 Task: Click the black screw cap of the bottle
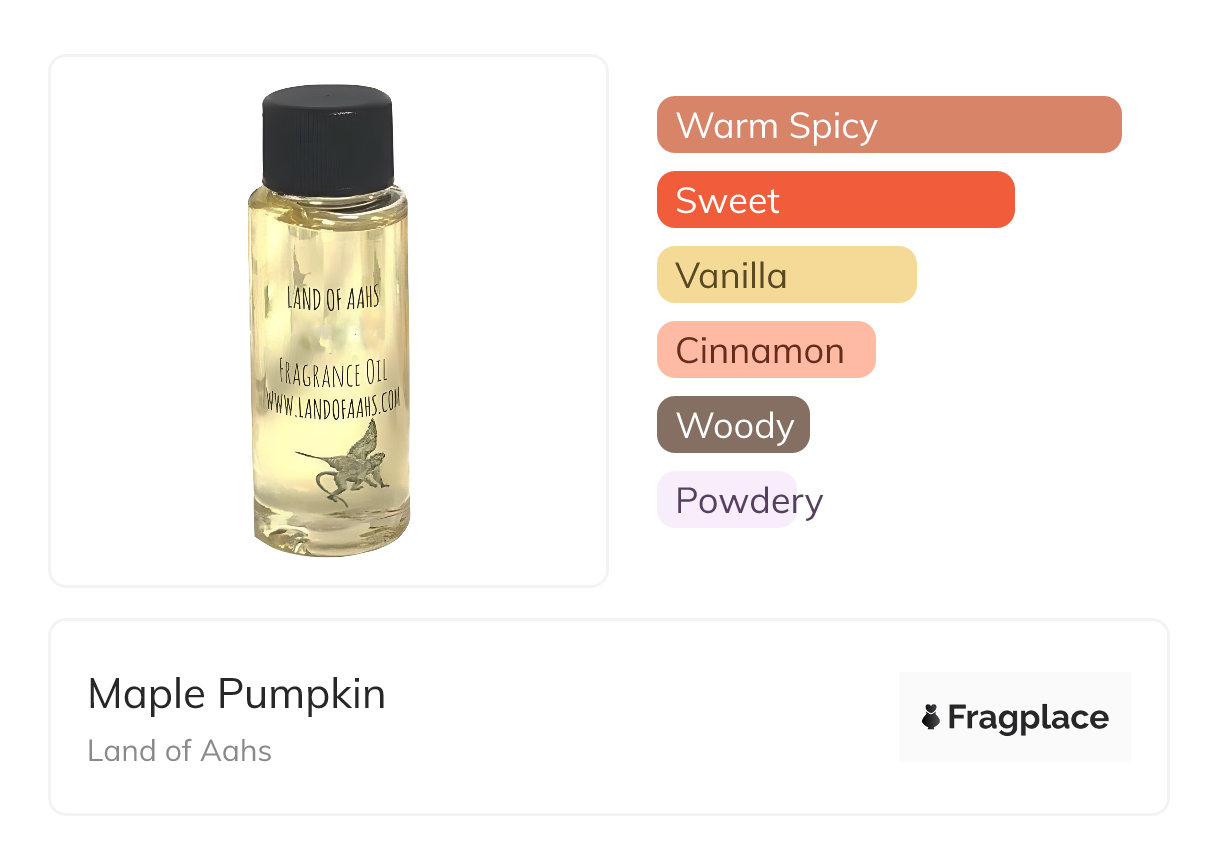click(x=328, y=139)
